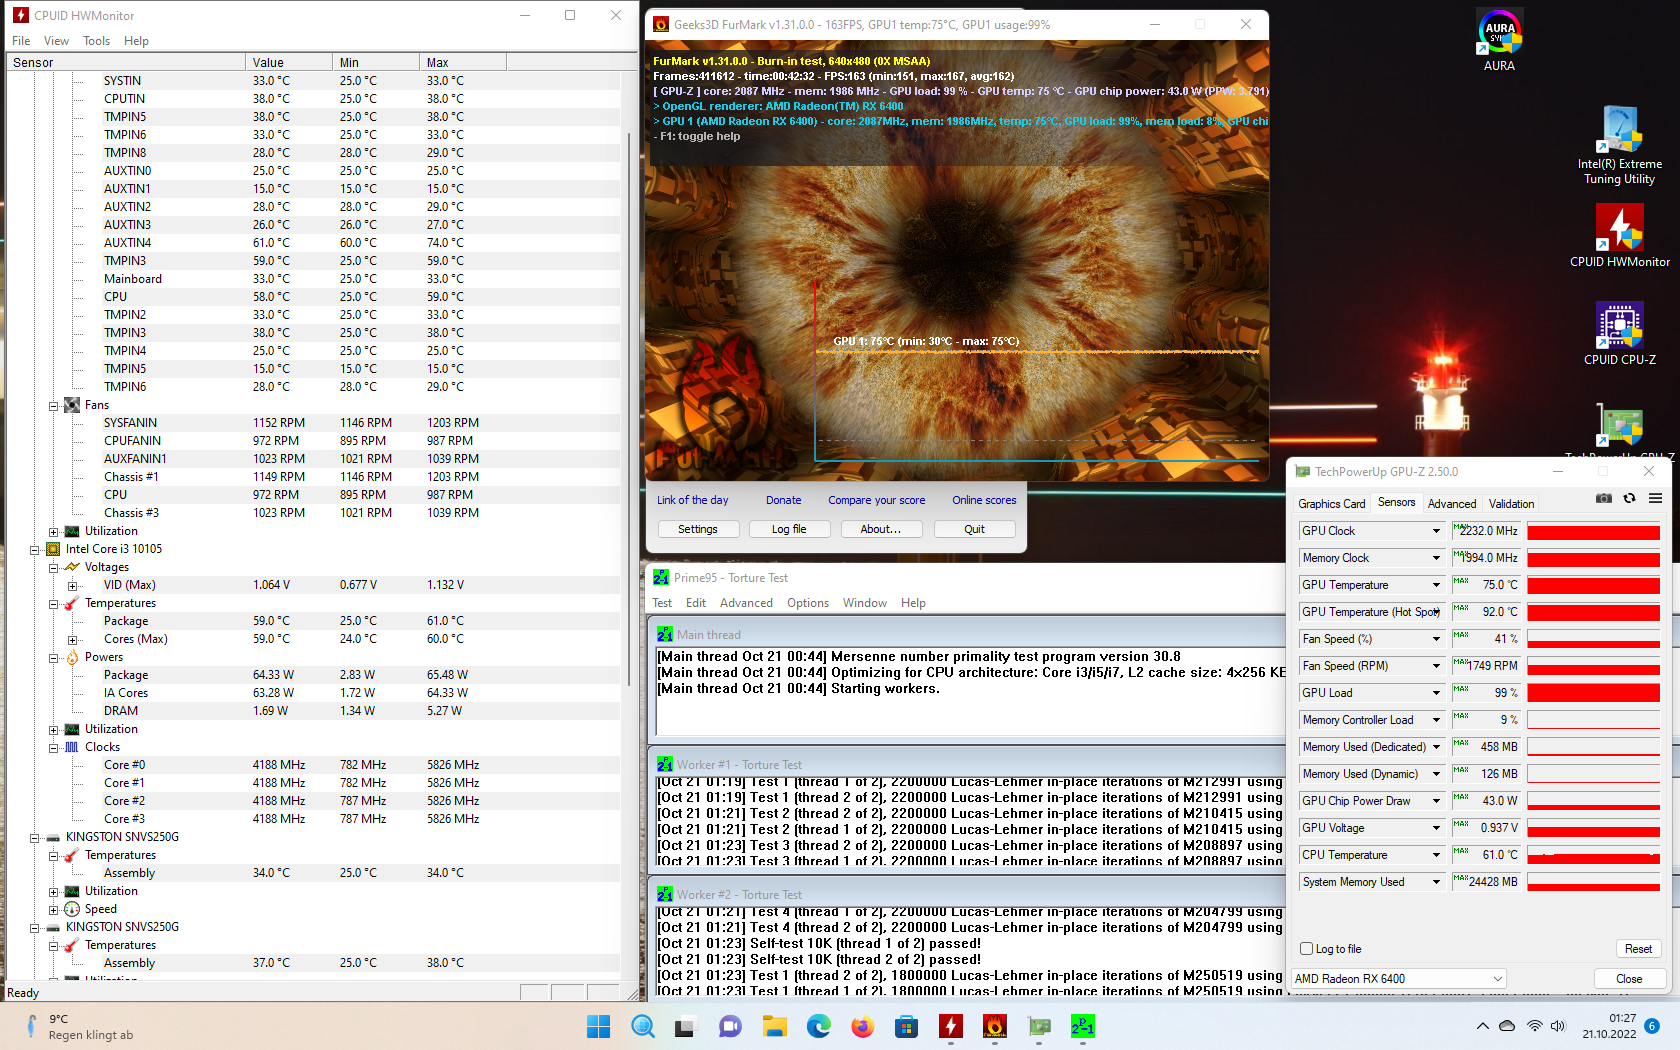Open the Windows Start menu
Viewport: 1680px width, 1050px height.
pos(598,1026)
